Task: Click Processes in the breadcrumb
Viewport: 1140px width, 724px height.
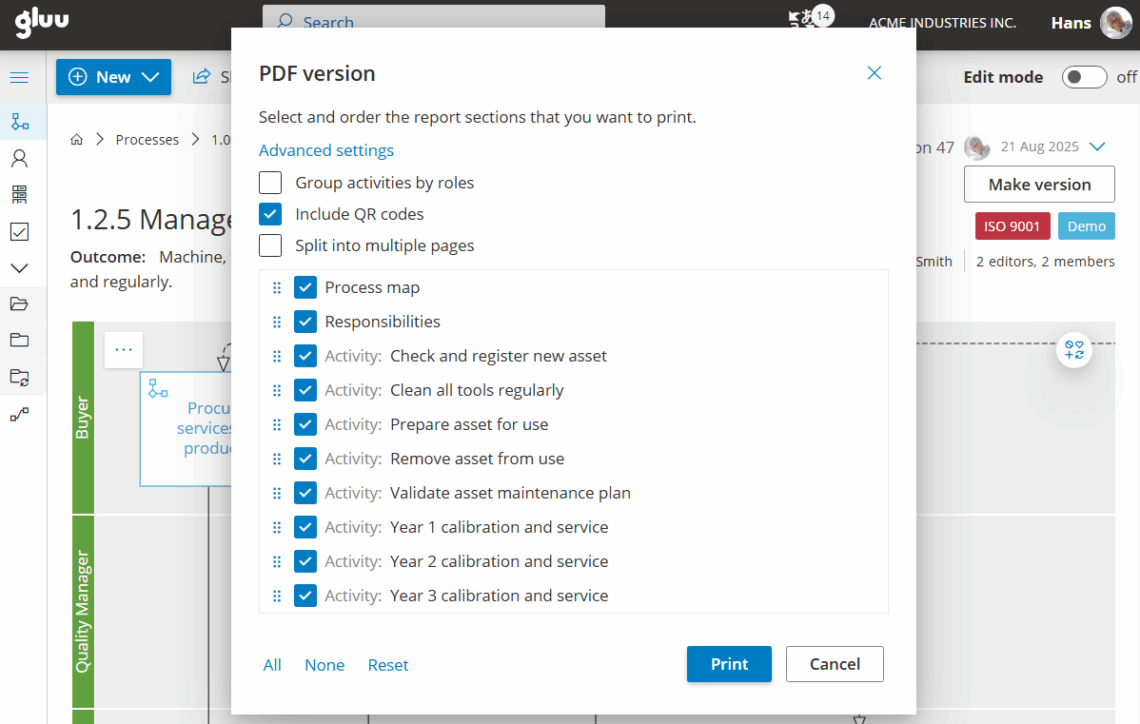Action: (147, 140)
